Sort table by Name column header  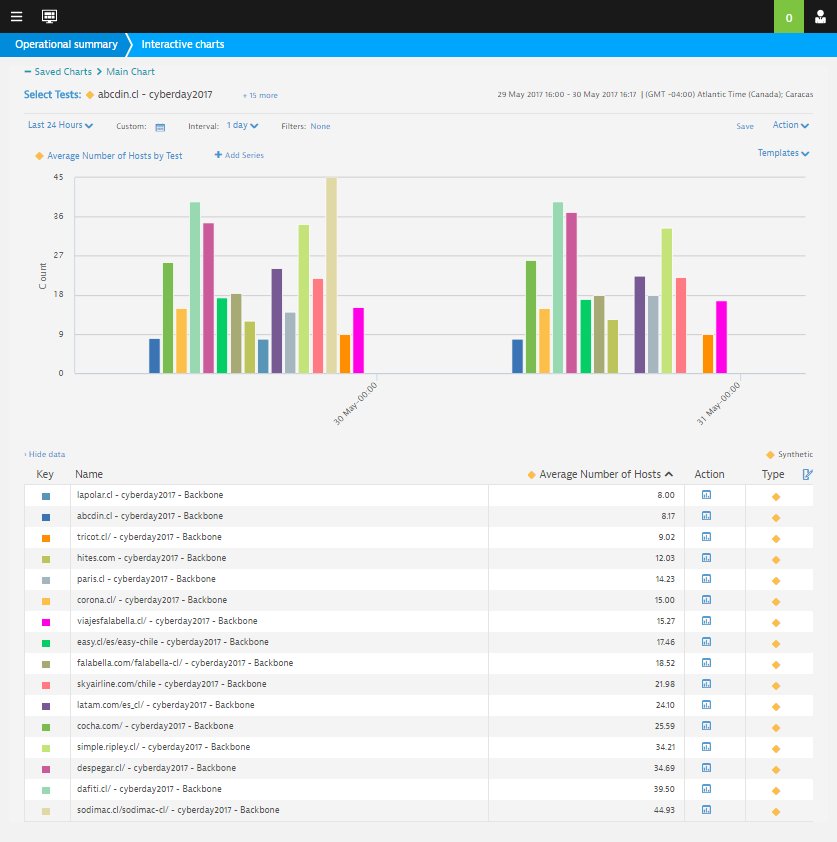click(x=89, y=474)
